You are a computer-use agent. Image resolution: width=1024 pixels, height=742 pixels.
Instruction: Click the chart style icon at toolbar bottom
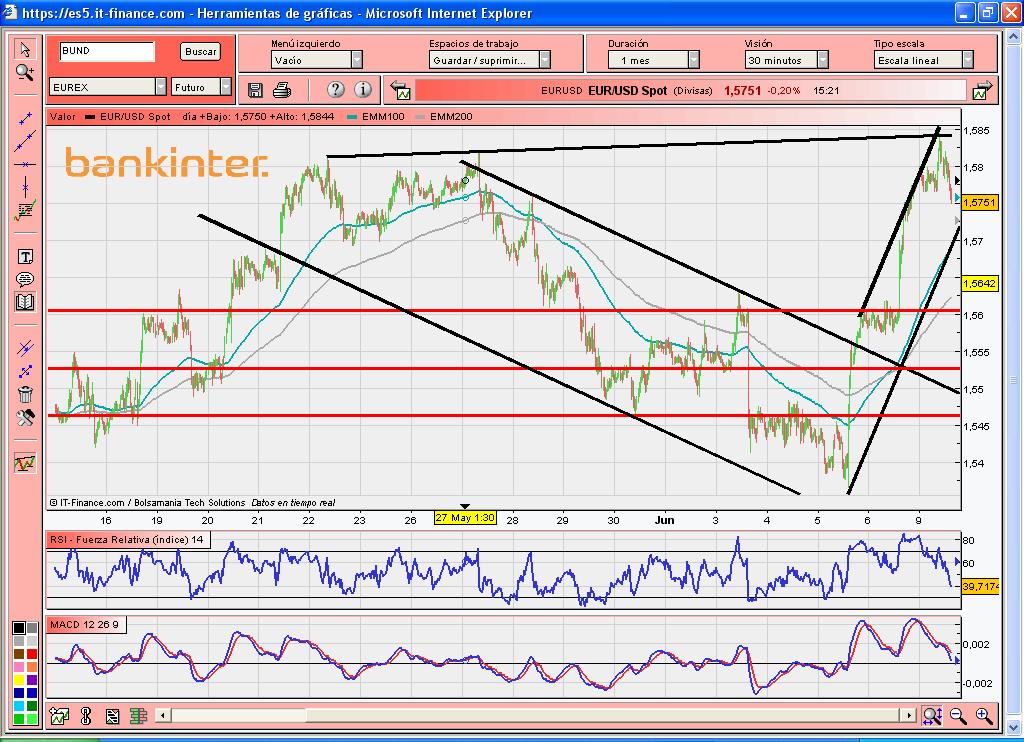pyautogui.click(x=25, y=464)
